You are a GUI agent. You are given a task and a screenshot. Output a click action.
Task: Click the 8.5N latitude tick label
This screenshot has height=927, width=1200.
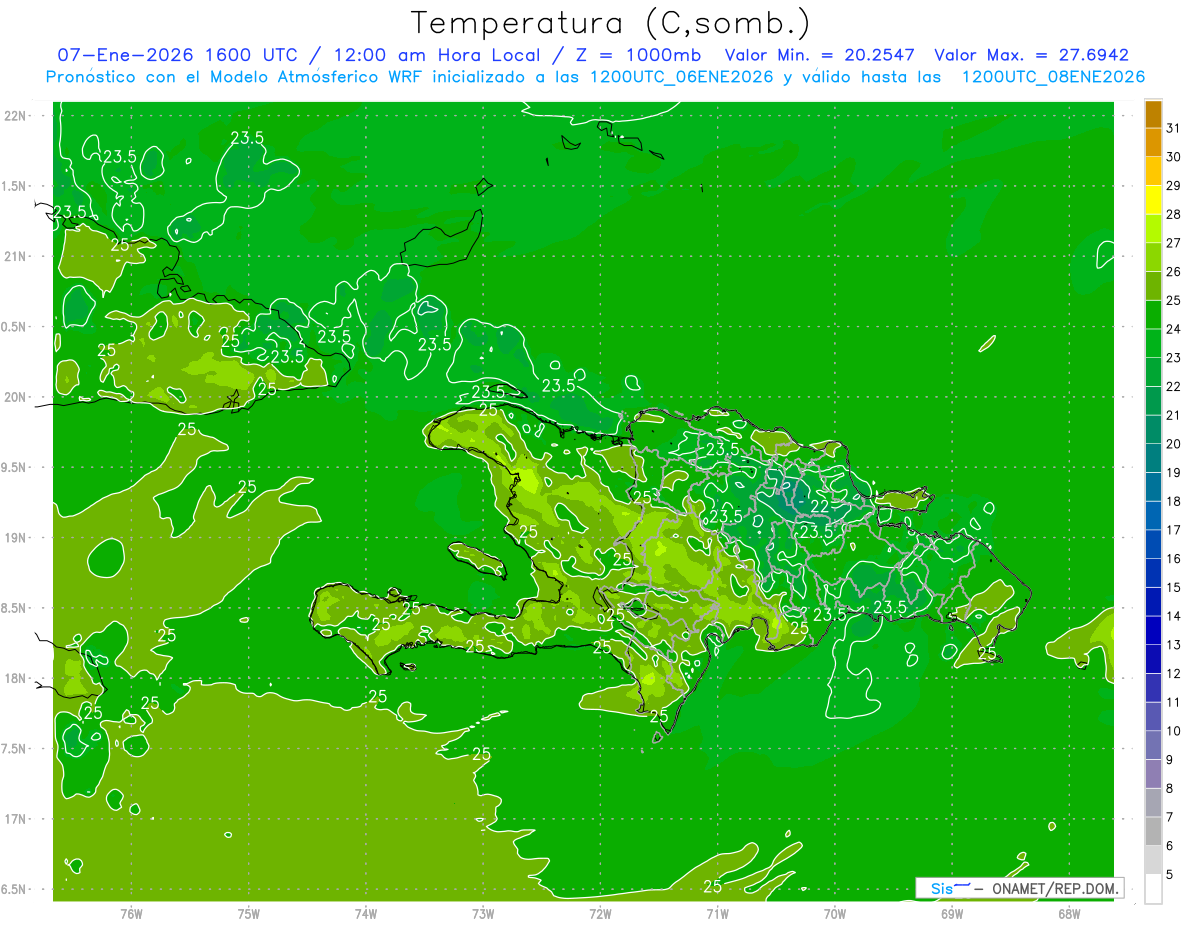[15, 608]
